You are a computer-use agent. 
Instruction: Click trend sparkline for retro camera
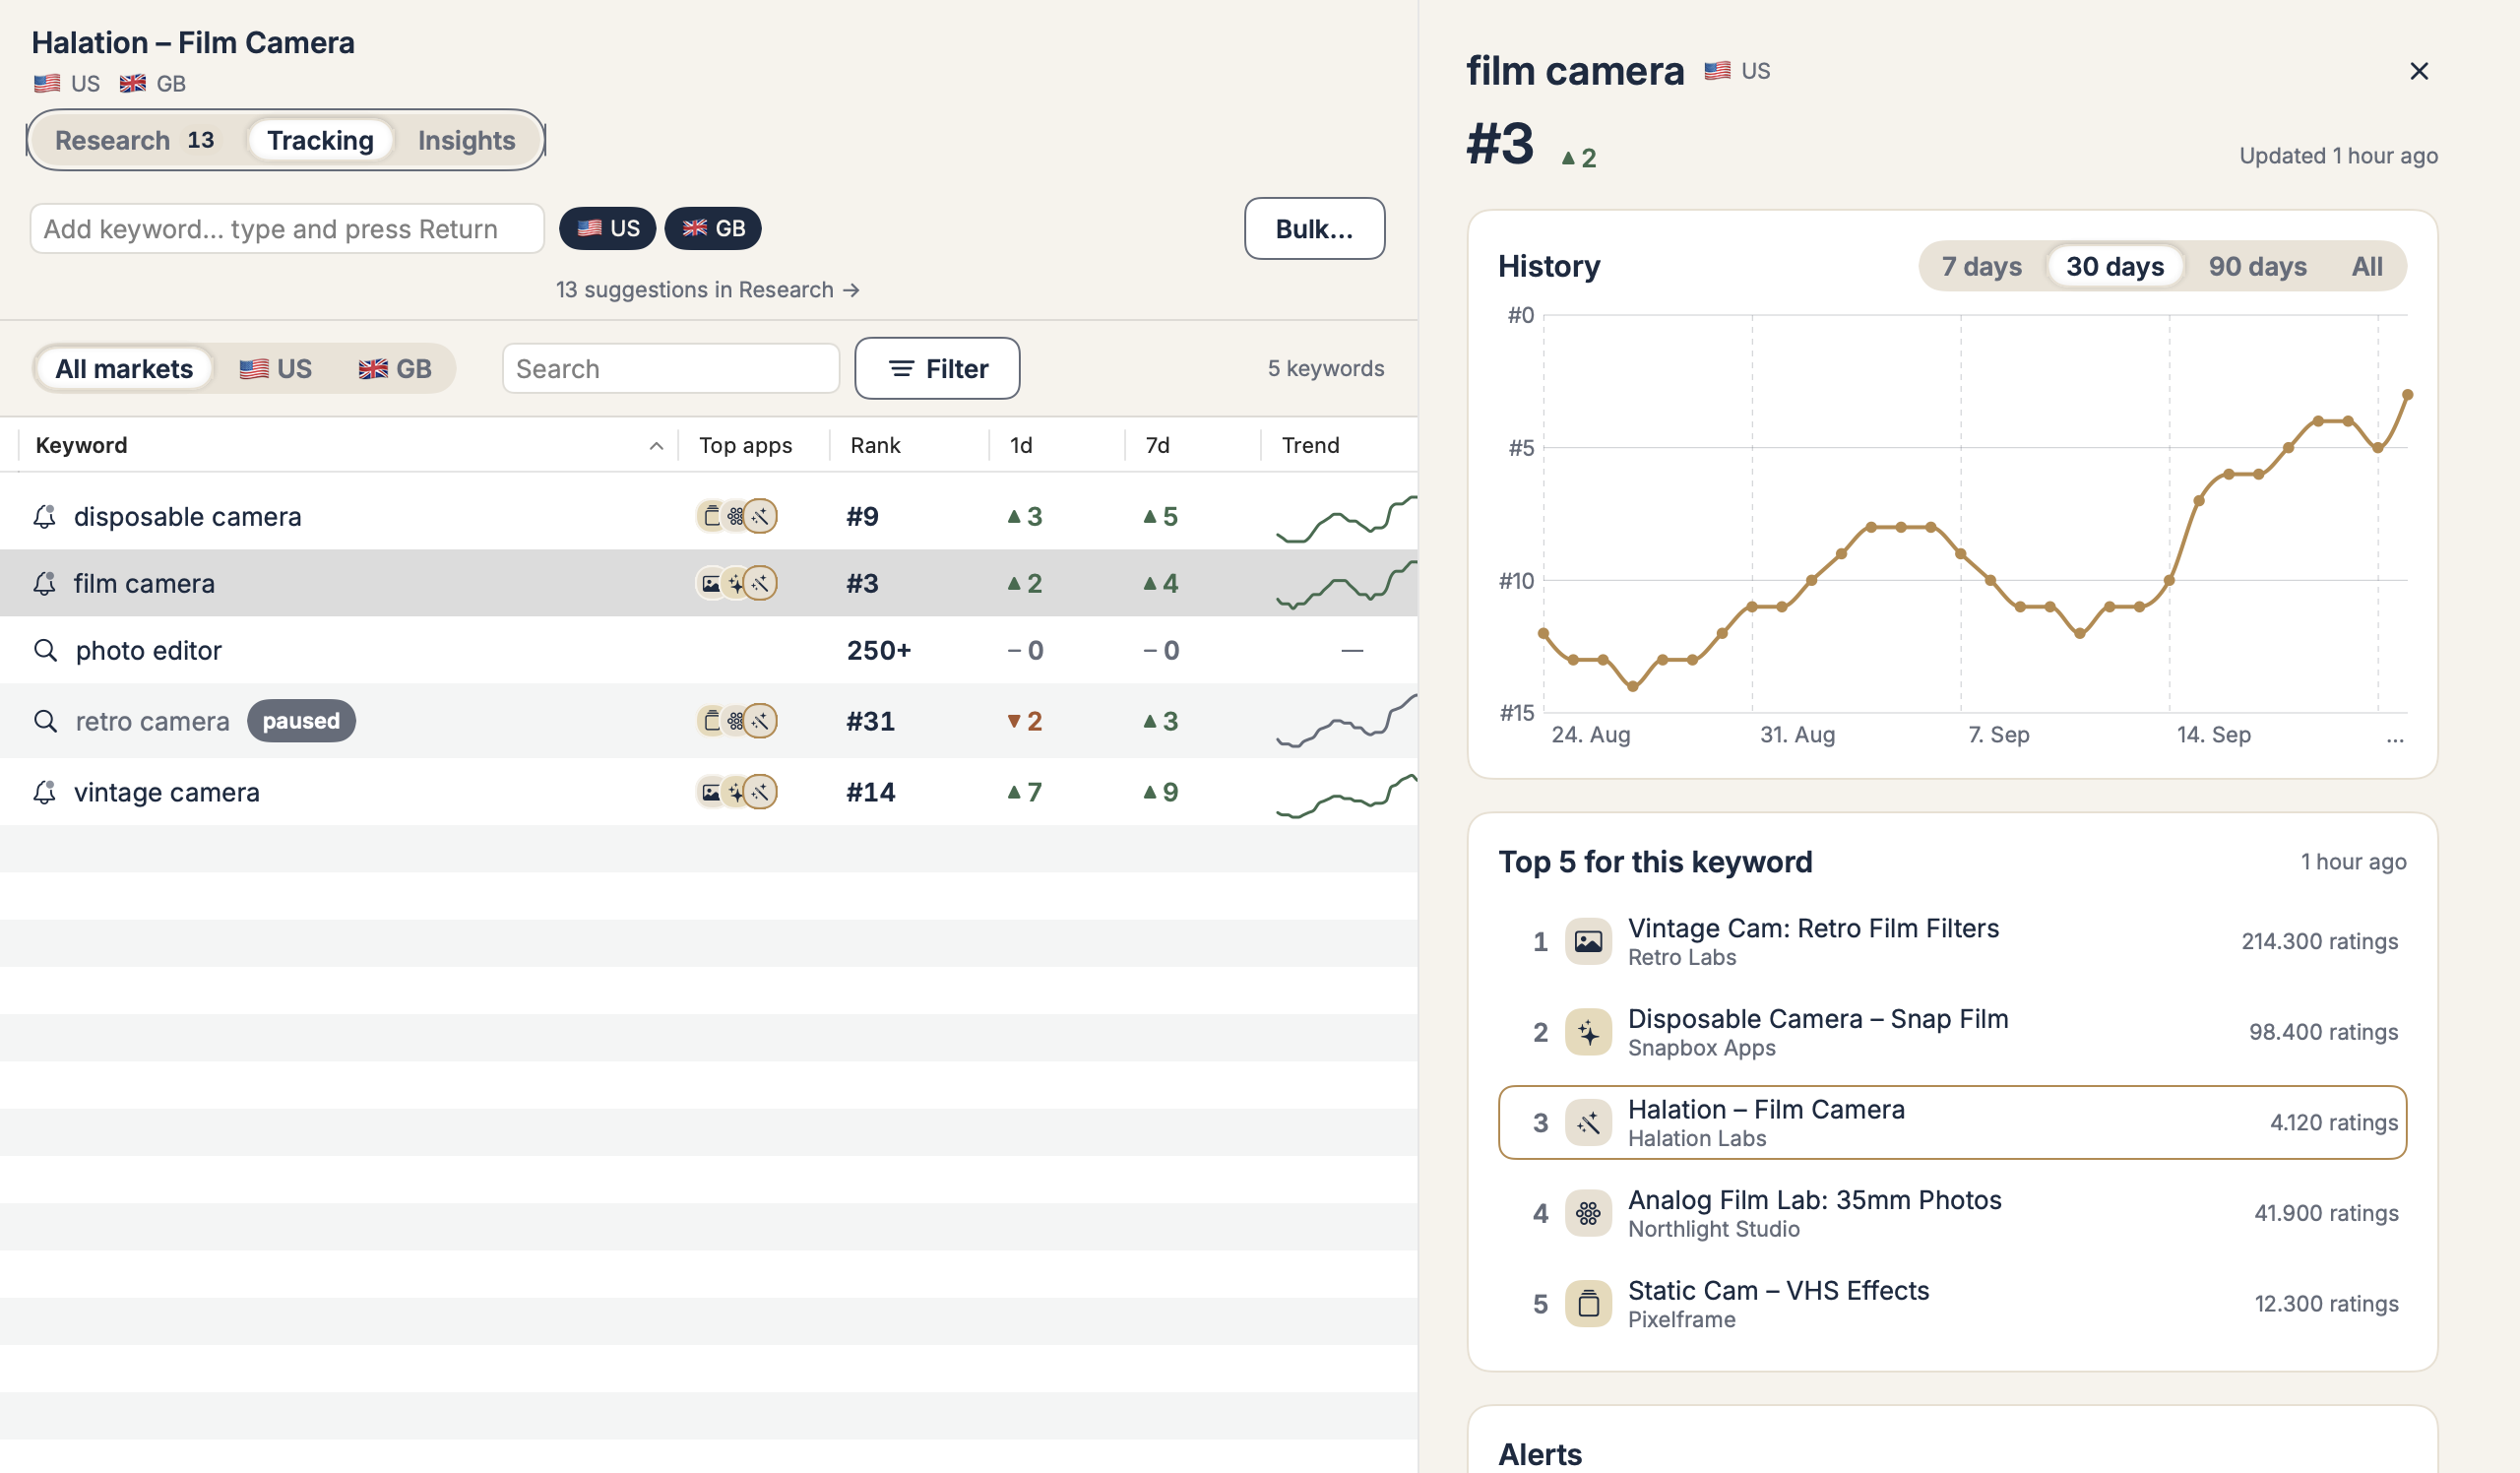(x=1346, y=721)
